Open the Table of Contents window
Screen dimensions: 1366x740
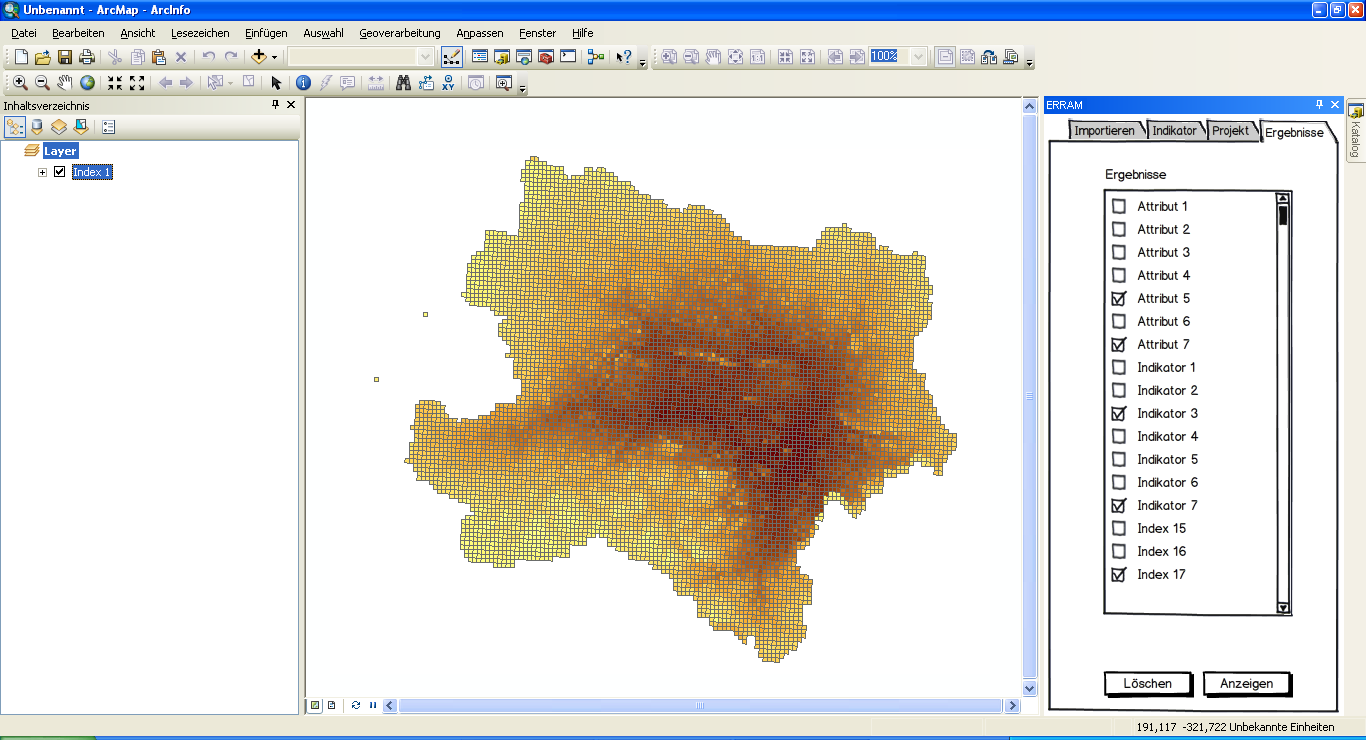tap(480, 57)
